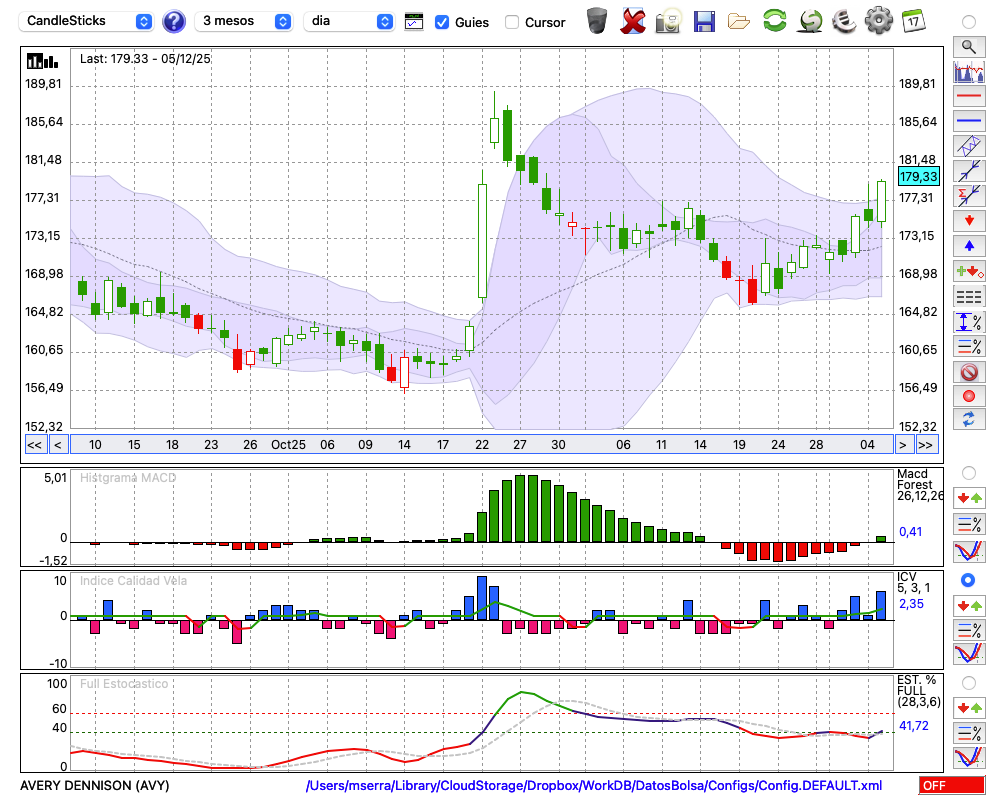Click the date timeline scrollbar strip
The height and width of the screenshot is (800, 1000).
pos(480,445)
